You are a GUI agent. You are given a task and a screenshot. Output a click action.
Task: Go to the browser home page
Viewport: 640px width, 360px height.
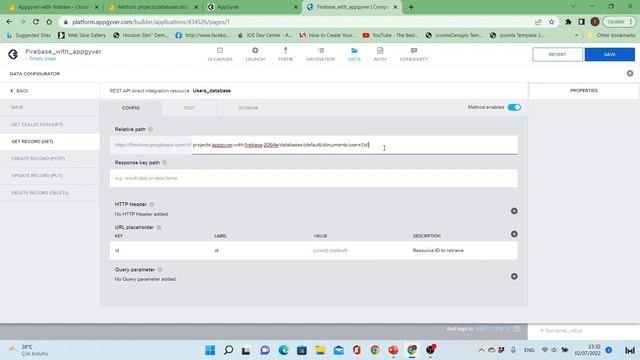[49, 22]
